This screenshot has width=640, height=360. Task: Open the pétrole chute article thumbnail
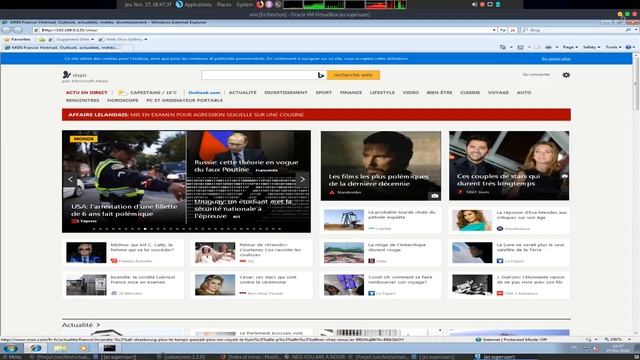344,220
